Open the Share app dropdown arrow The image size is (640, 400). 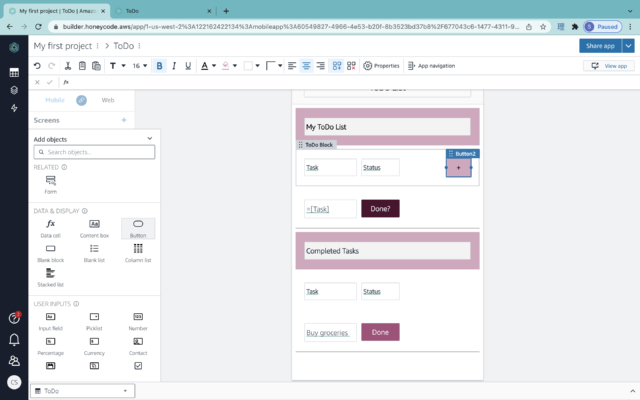point(628,46)
